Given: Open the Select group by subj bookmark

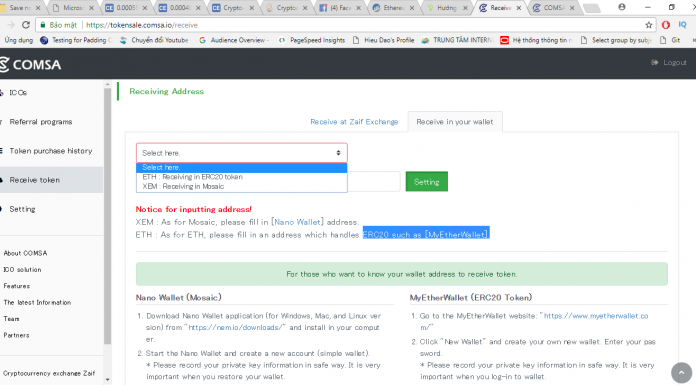Looking at the screenshot, I should 616,40.
